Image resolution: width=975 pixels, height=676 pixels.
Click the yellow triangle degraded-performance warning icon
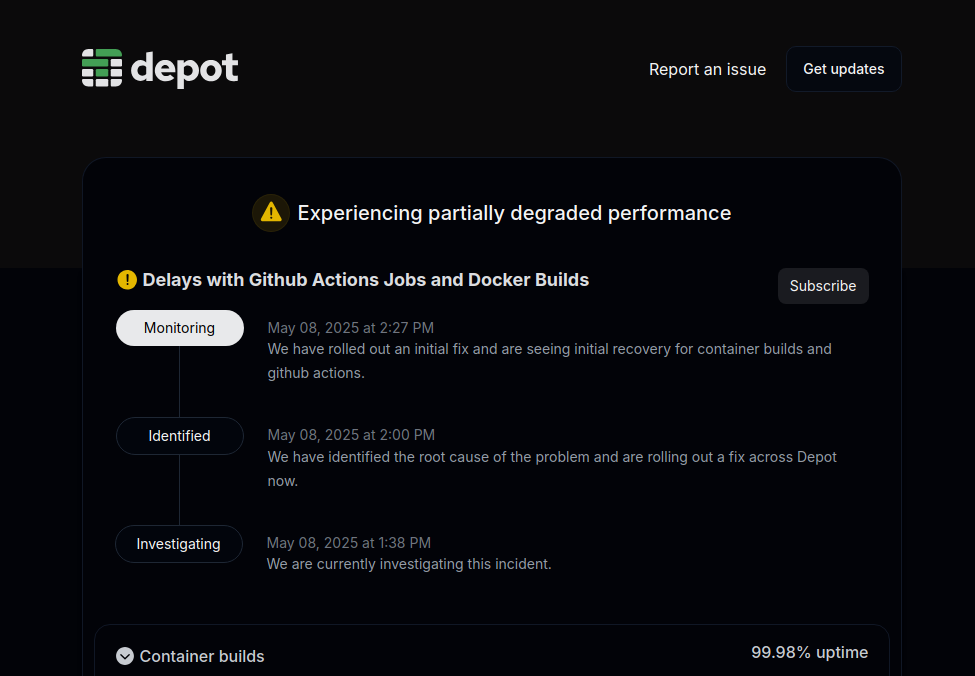coord(270,213)
